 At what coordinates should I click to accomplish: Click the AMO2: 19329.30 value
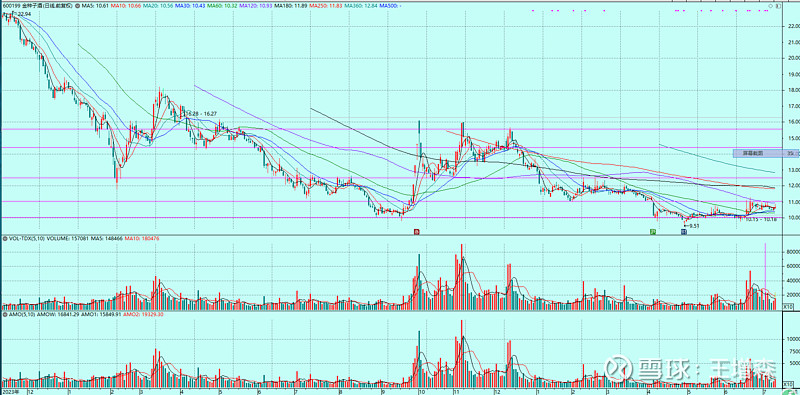pos(143,314)
